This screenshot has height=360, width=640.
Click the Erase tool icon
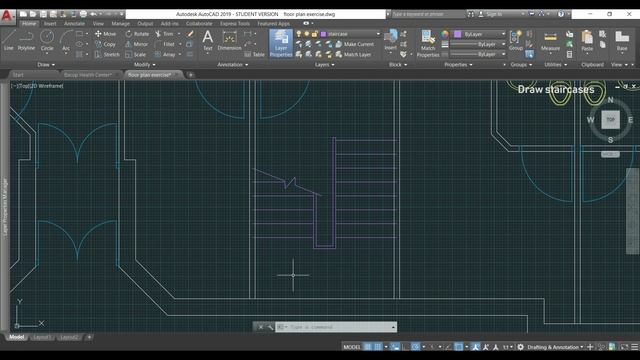pos(190,34)
